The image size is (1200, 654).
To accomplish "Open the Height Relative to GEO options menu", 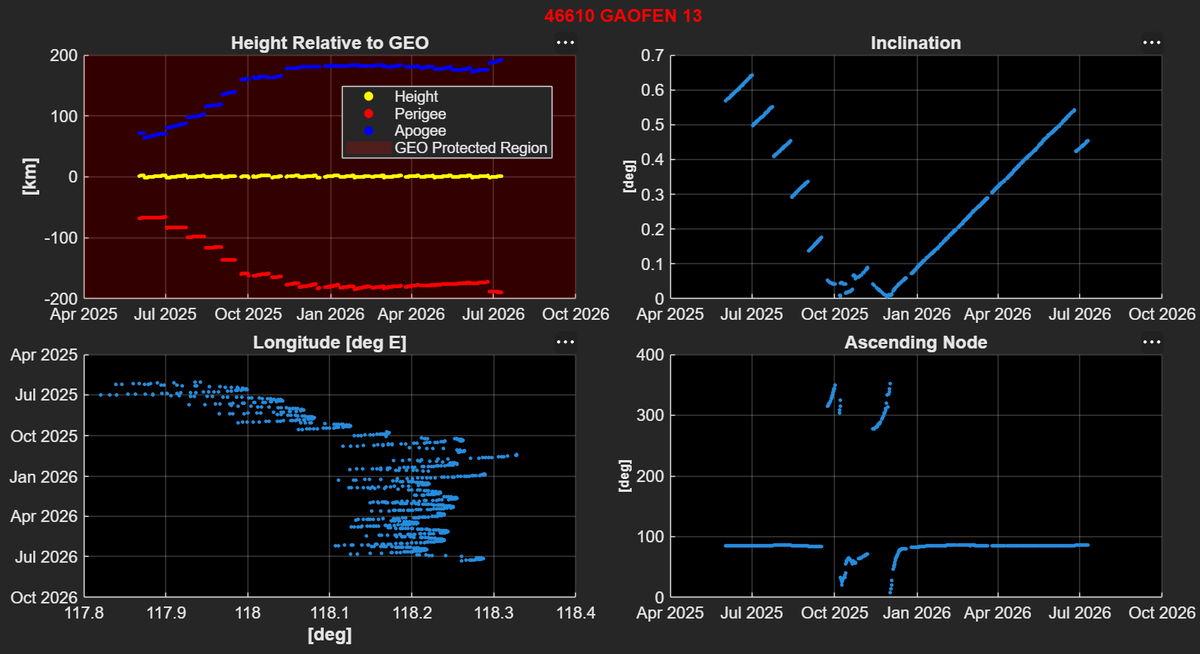I will tap(565, 43).
